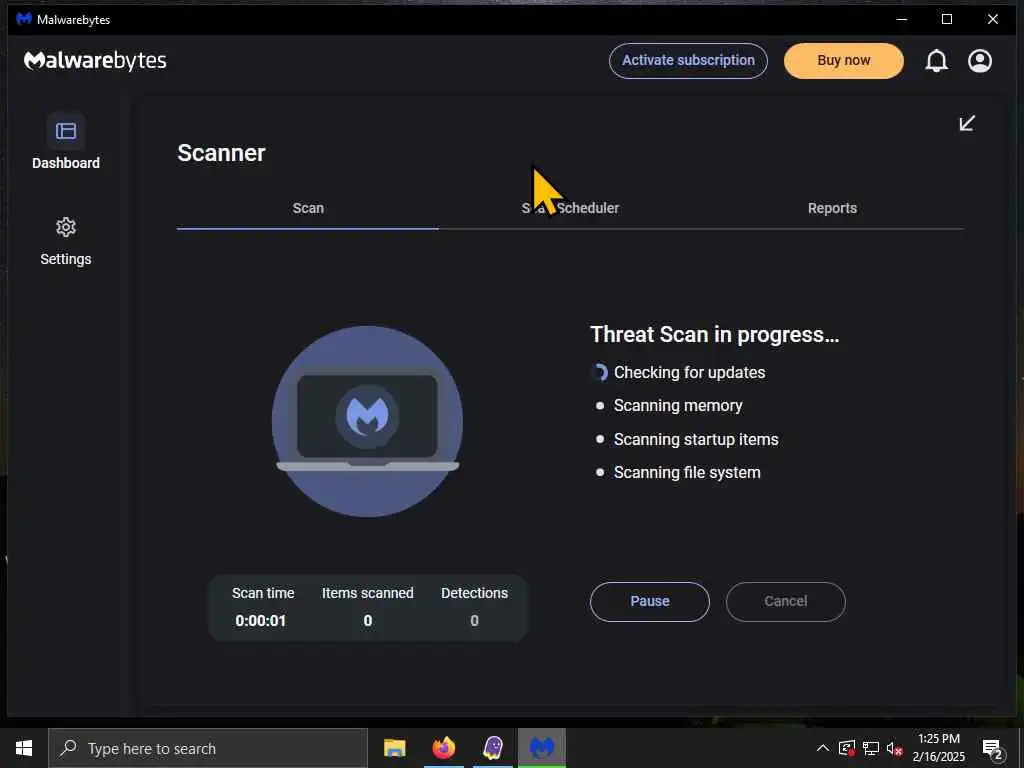Click the security tray icon with red dot

tap(846, 748)
